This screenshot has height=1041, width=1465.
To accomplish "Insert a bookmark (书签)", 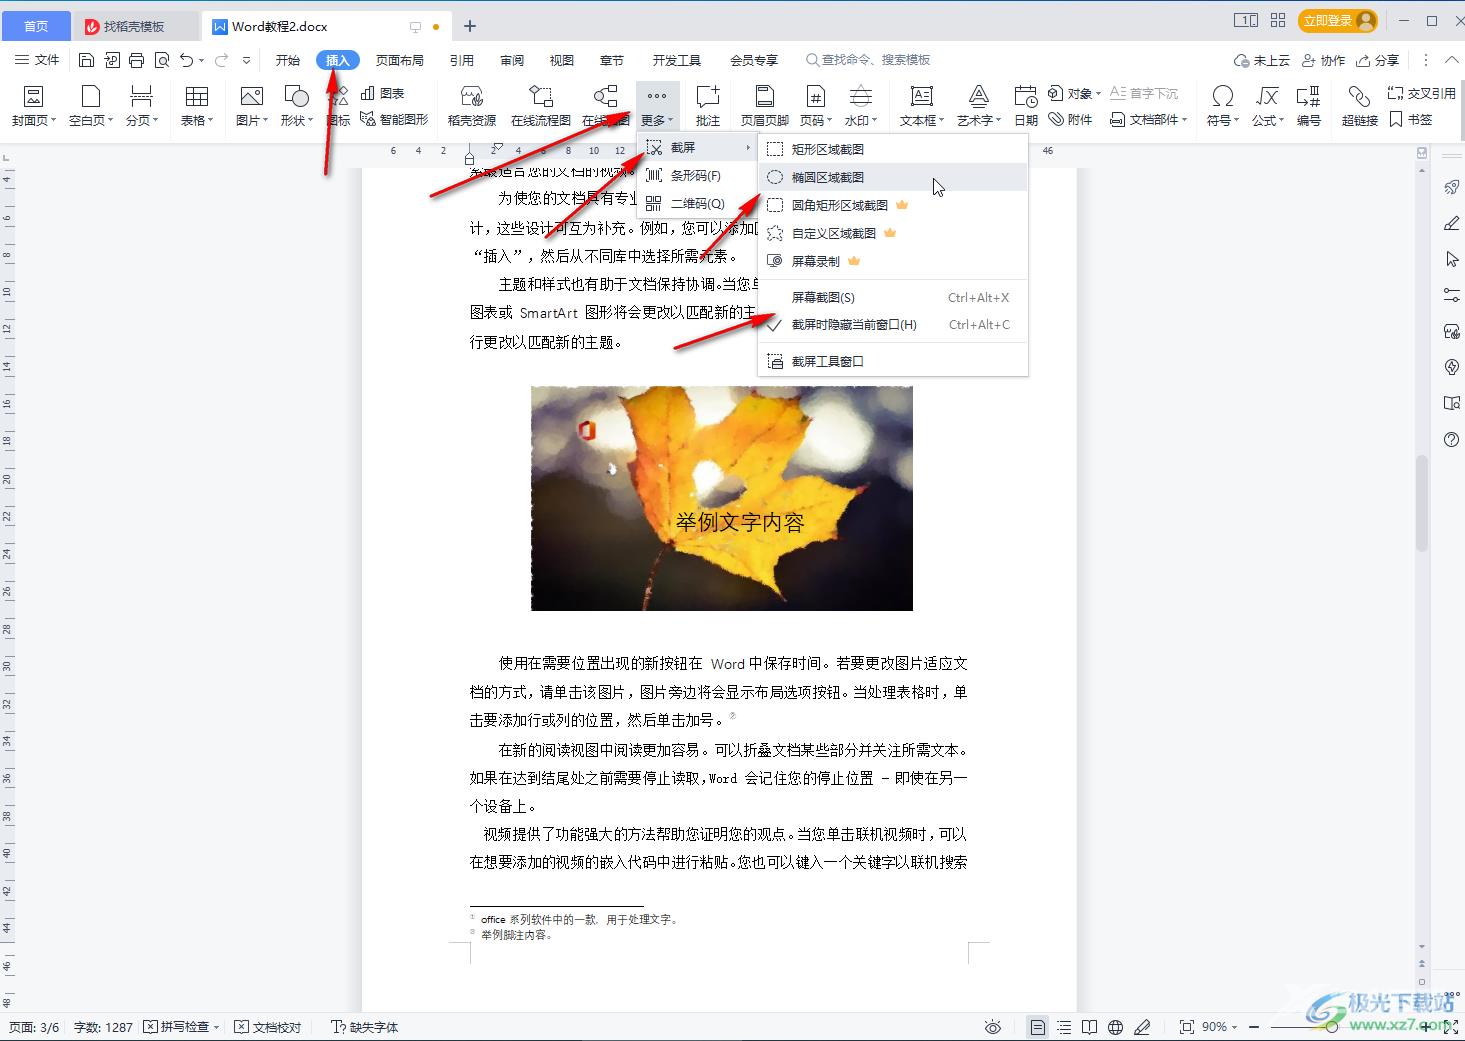I will click(1411, 119).
